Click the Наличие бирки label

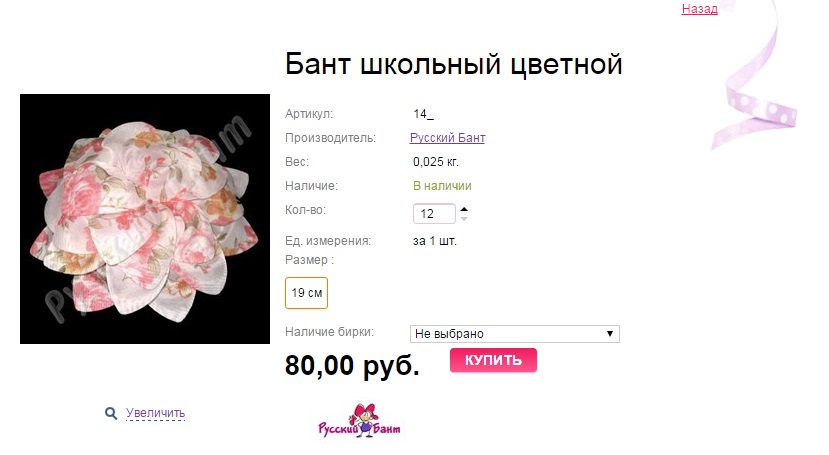[x=329, y=332]
